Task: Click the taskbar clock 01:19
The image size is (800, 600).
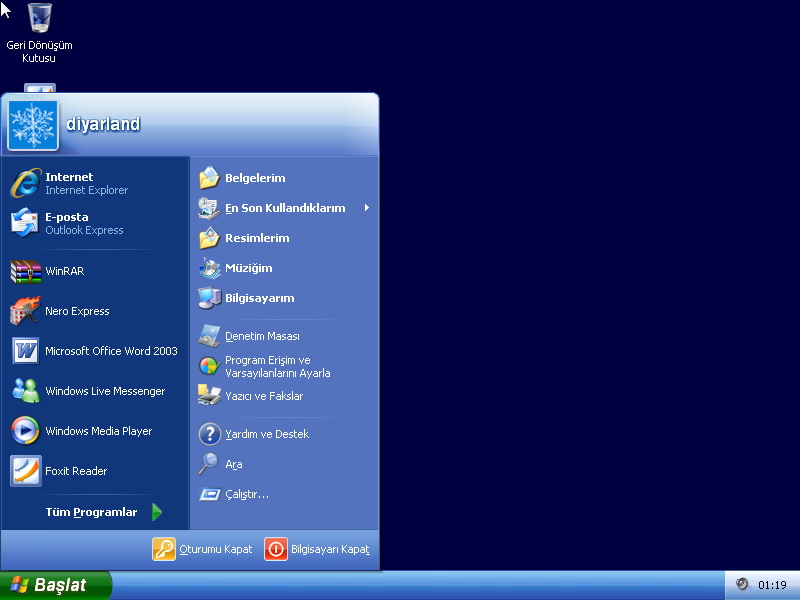Action: click(772, 585)
